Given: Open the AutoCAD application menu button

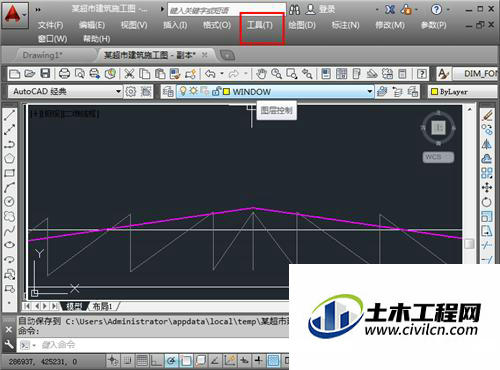Looking at the screenshot, I should coord(14,15).
